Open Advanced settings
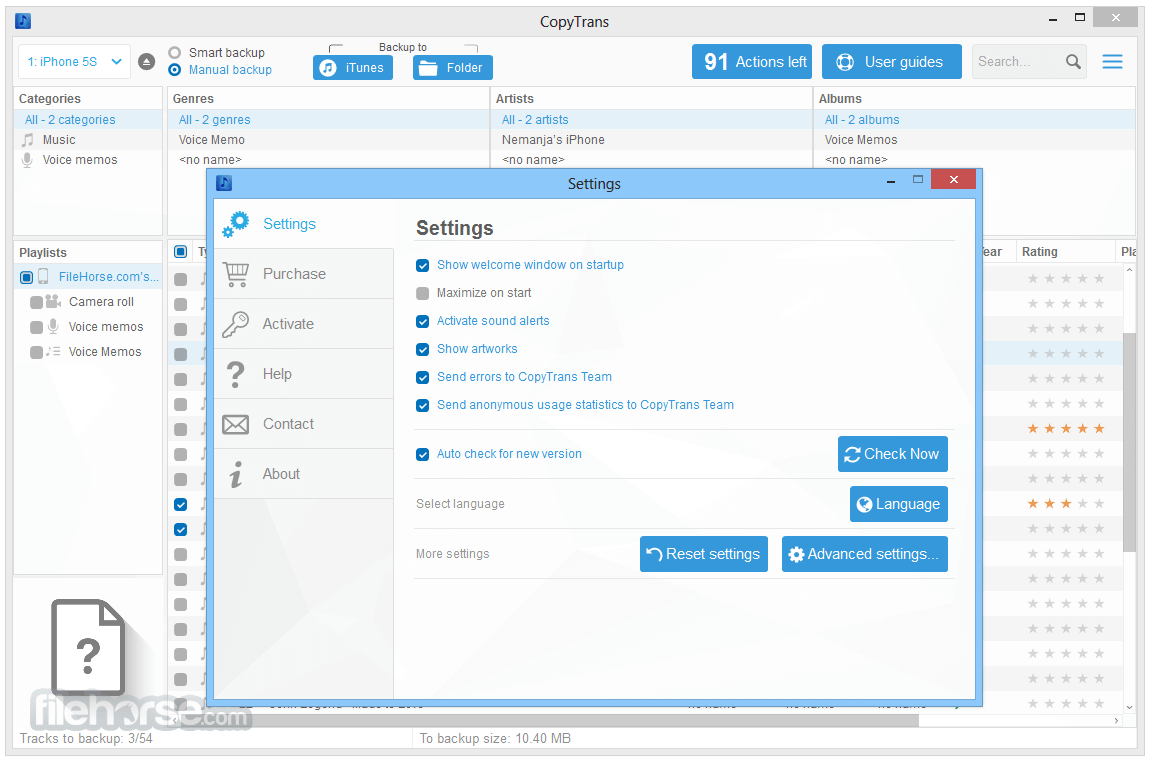The image size is (1150, 761). coord(865,554)
